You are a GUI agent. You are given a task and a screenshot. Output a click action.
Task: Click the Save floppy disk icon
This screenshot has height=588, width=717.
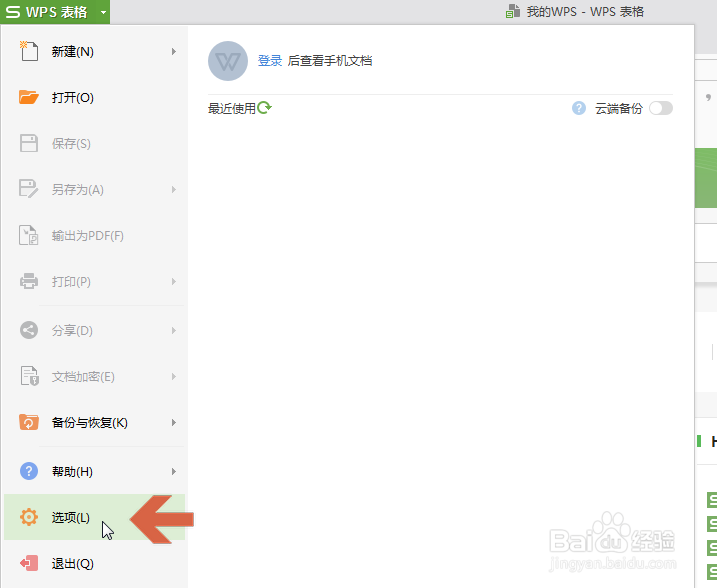click(29, 143)
